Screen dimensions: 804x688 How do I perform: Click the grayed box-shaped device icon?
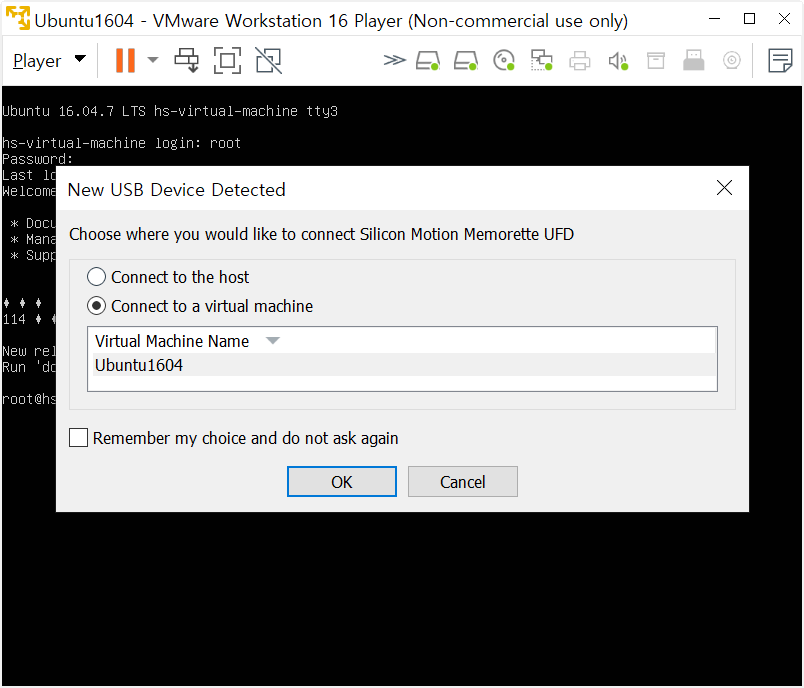click(656, 60)
